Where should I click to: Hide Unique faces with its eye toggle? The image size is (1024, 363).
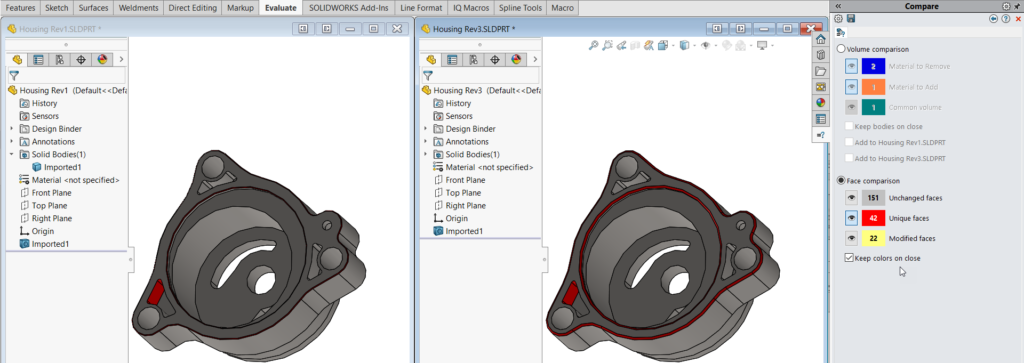(851, 218)
